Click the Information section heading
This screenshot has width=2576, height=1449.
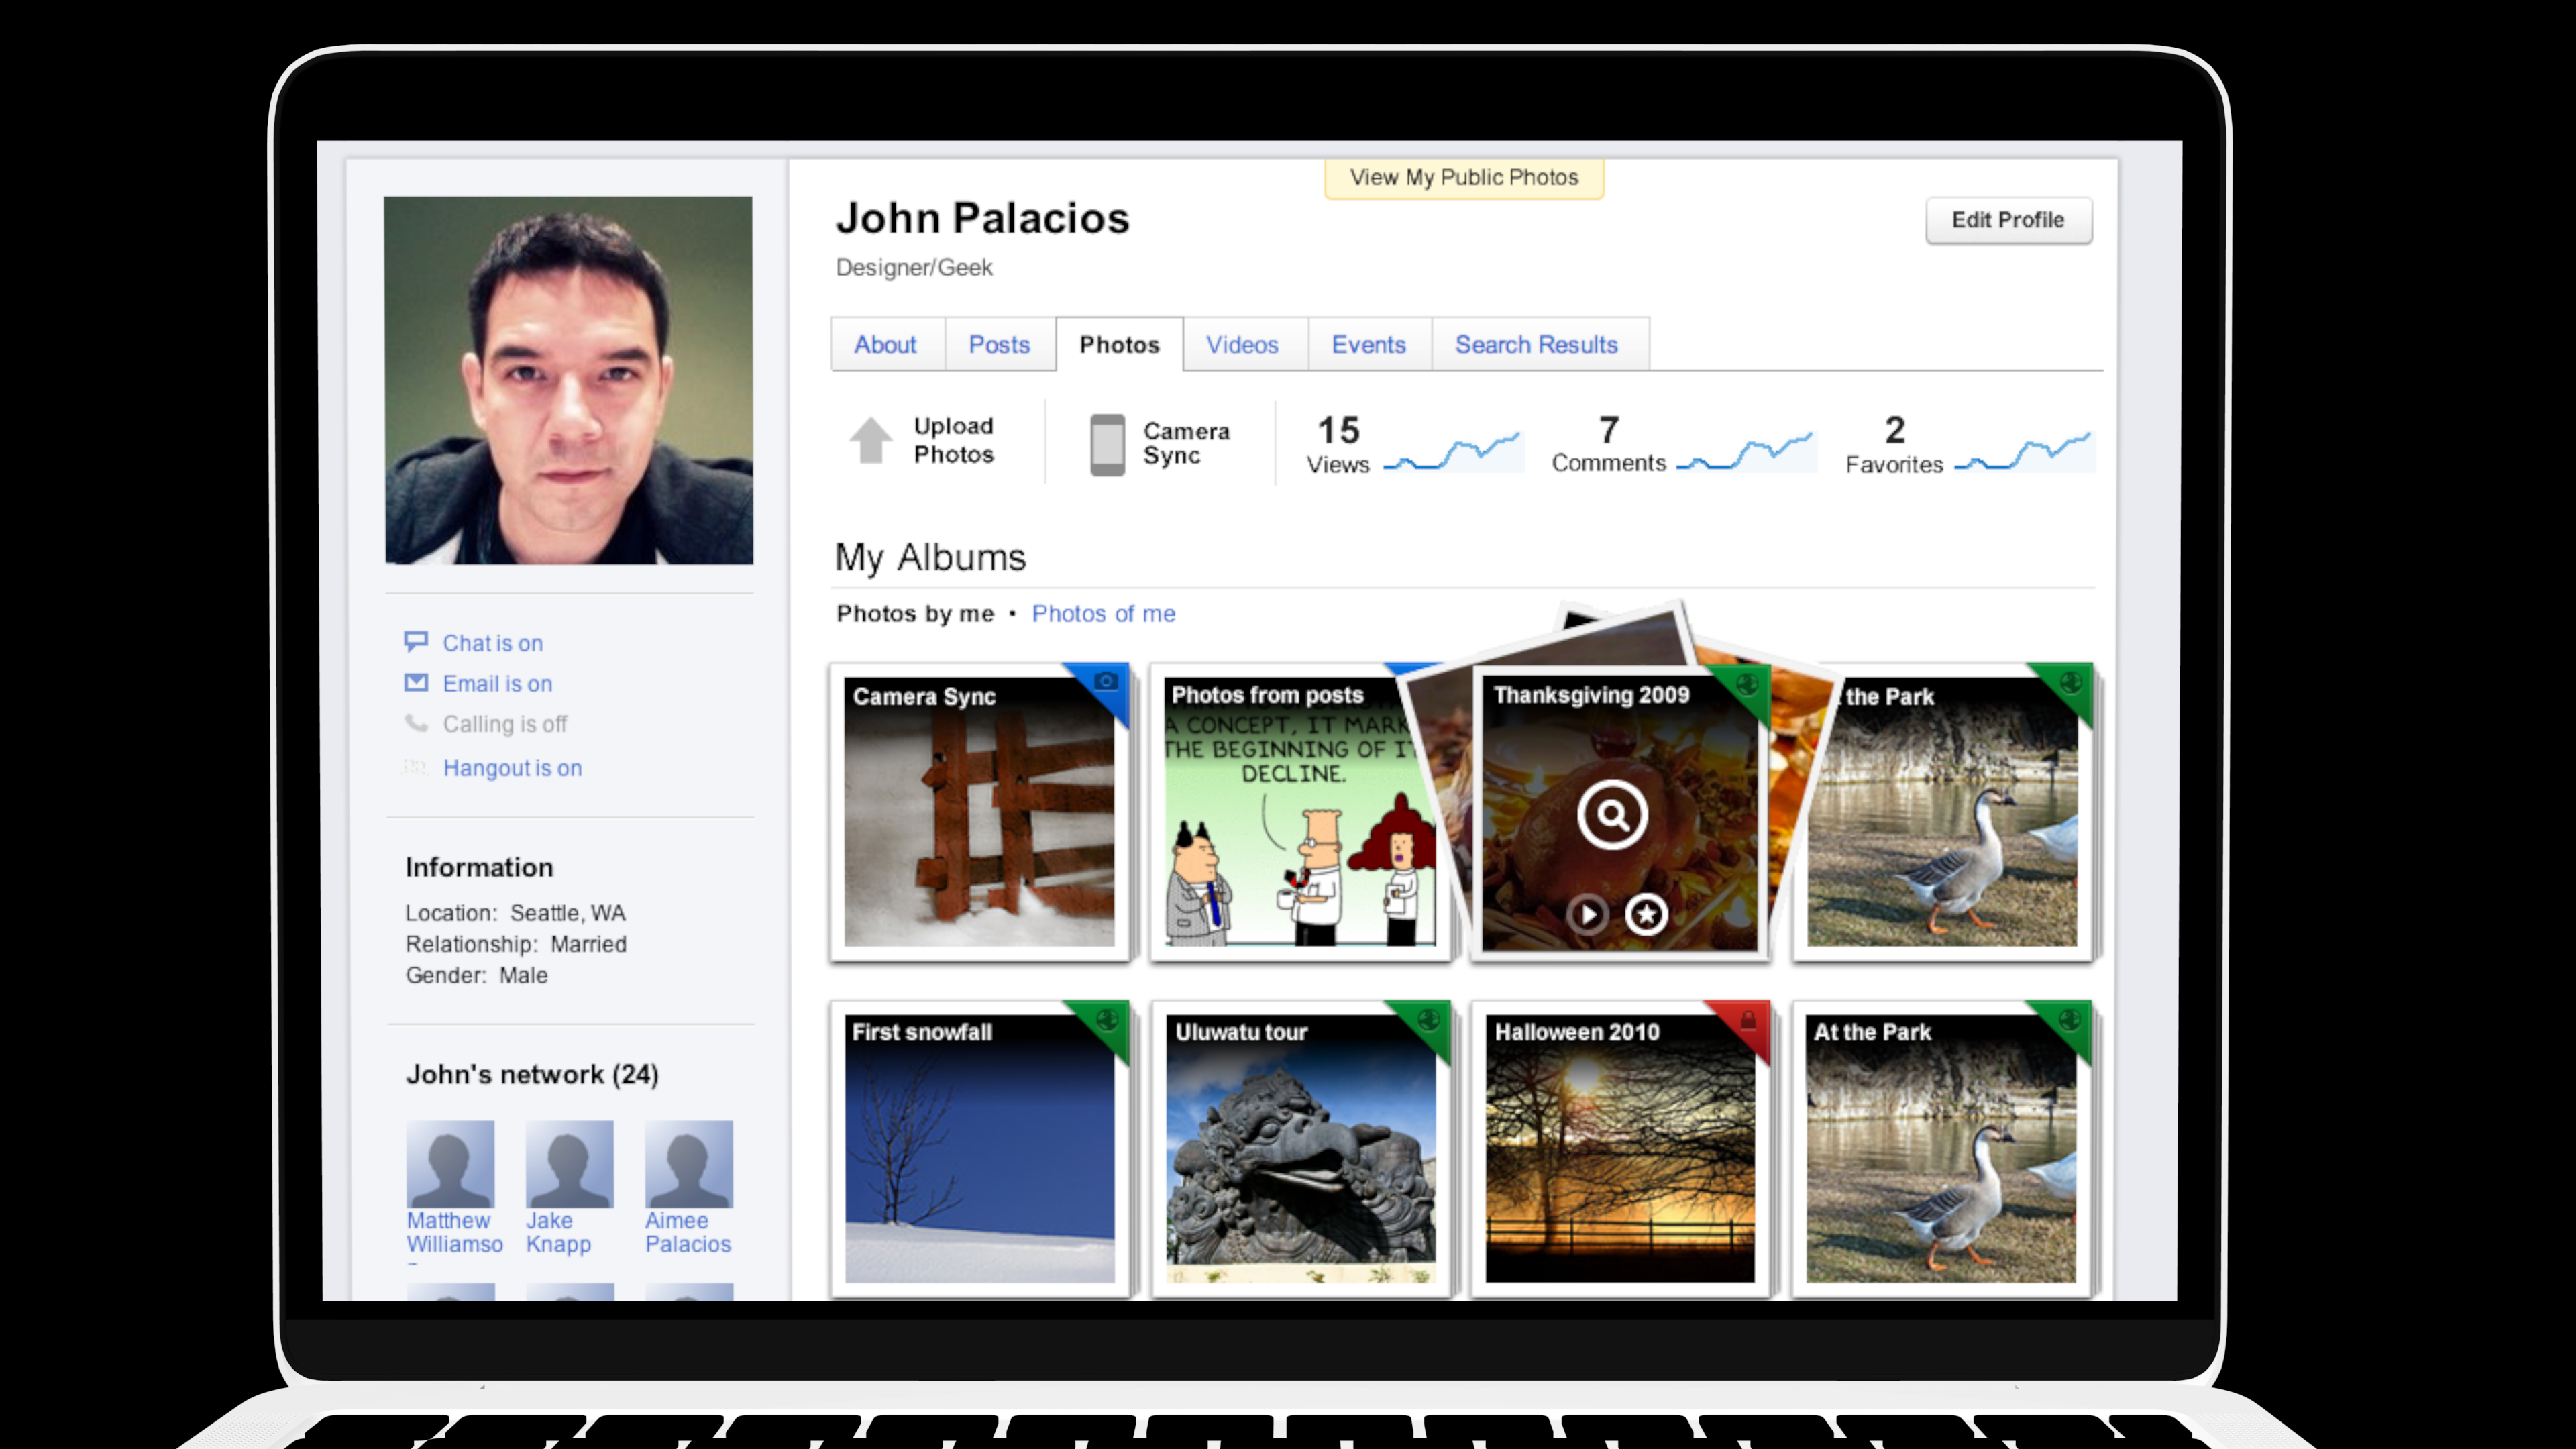tap(479, 867)
